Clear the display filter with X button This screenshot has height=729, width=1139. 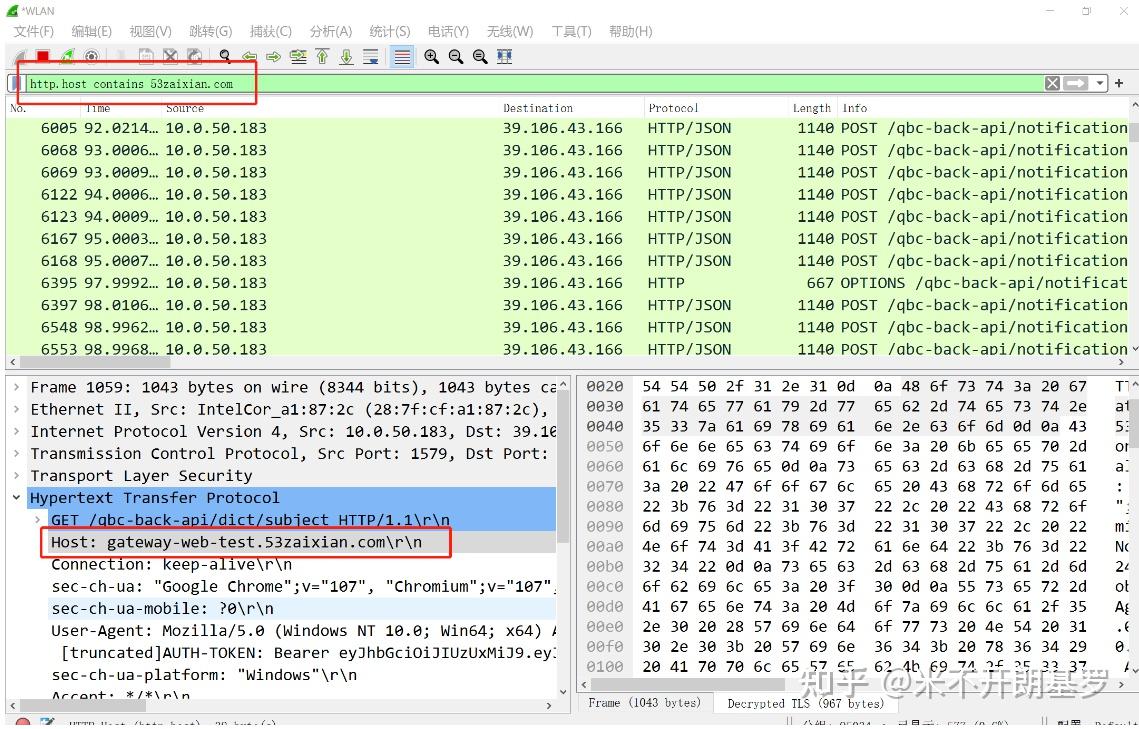(1053, 83)
